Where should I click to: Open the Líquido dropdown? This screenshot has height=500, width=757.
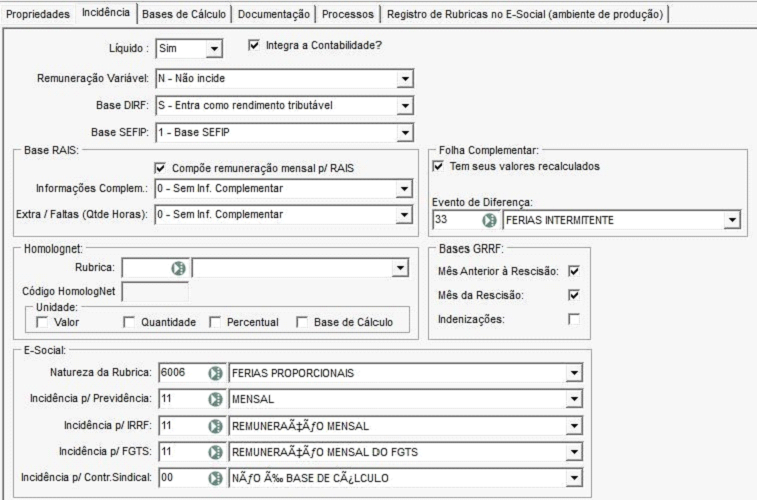point(213,49)
